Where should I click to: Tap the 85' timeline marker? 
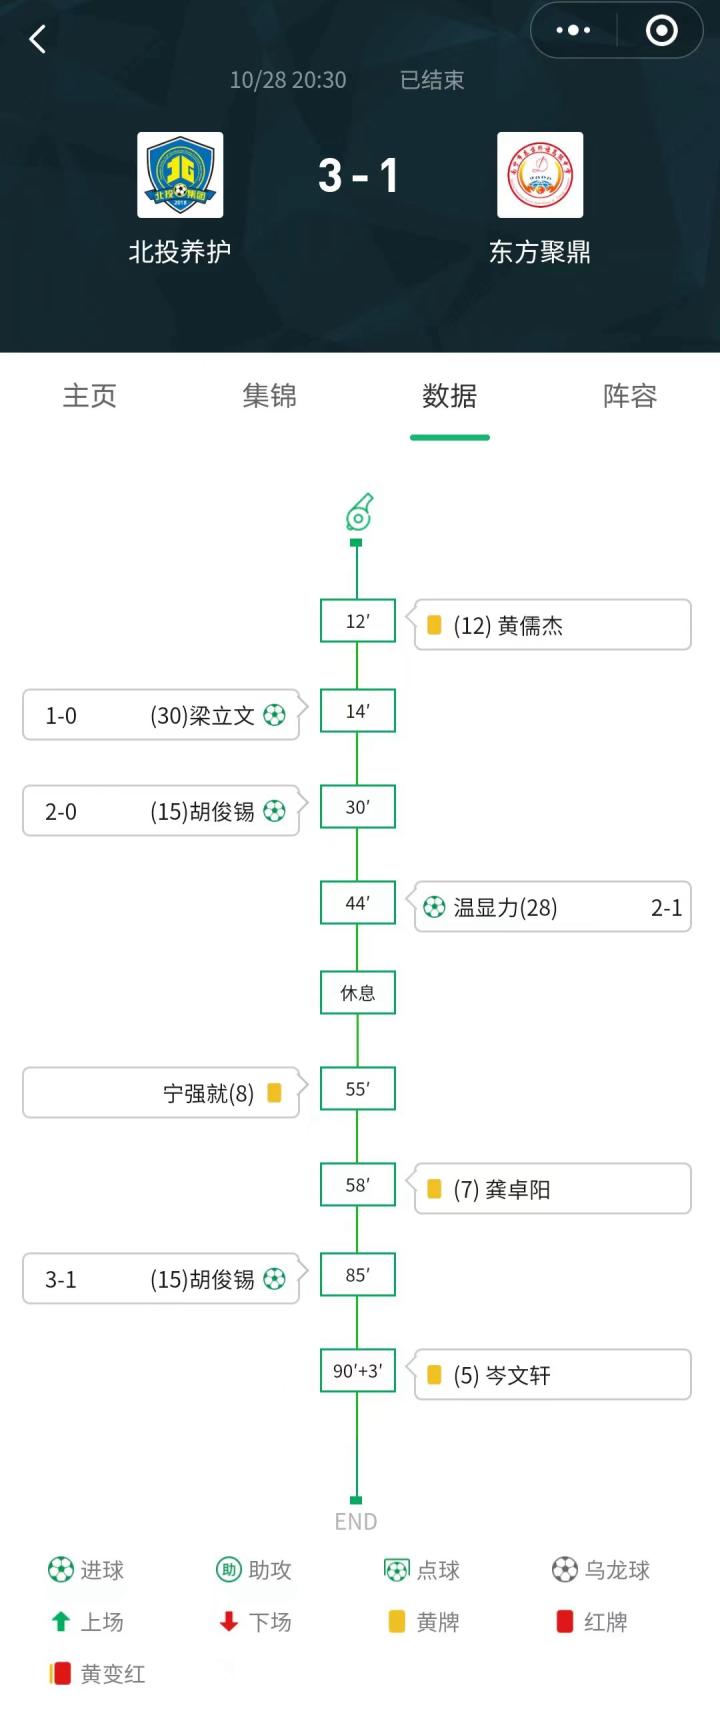point(358,1275)
